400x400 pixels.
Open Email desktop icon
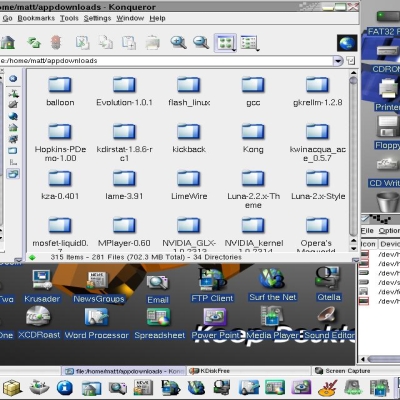tap(158, 289)
